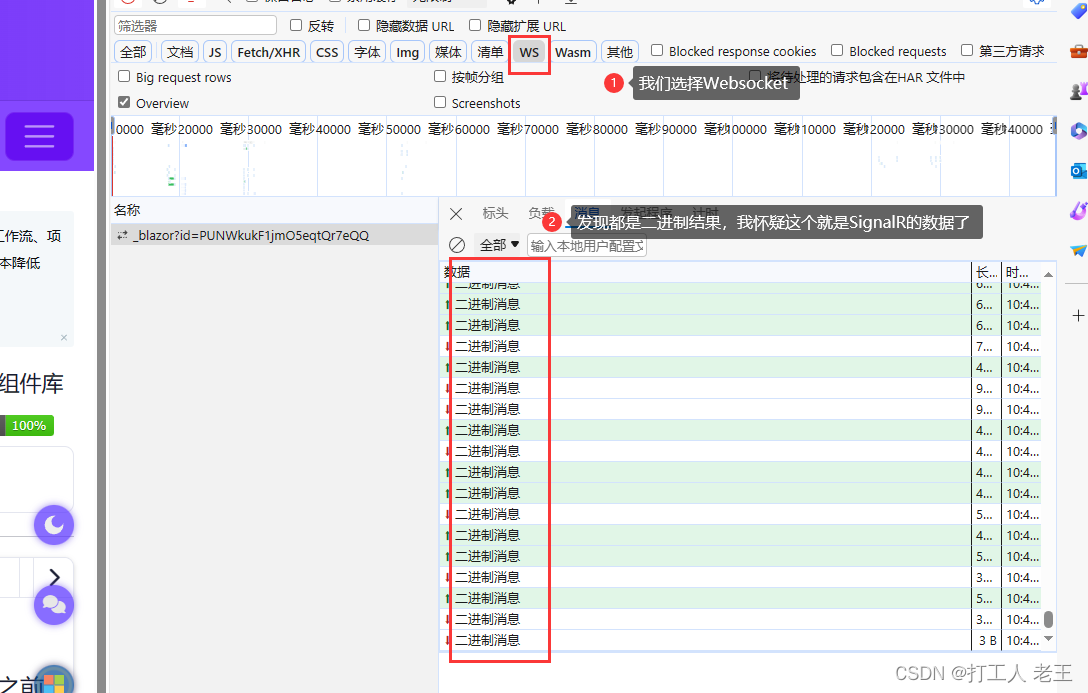Click the scrollbar down arrow
The width and height of the screenshot is (1088, 693).
1048,639
